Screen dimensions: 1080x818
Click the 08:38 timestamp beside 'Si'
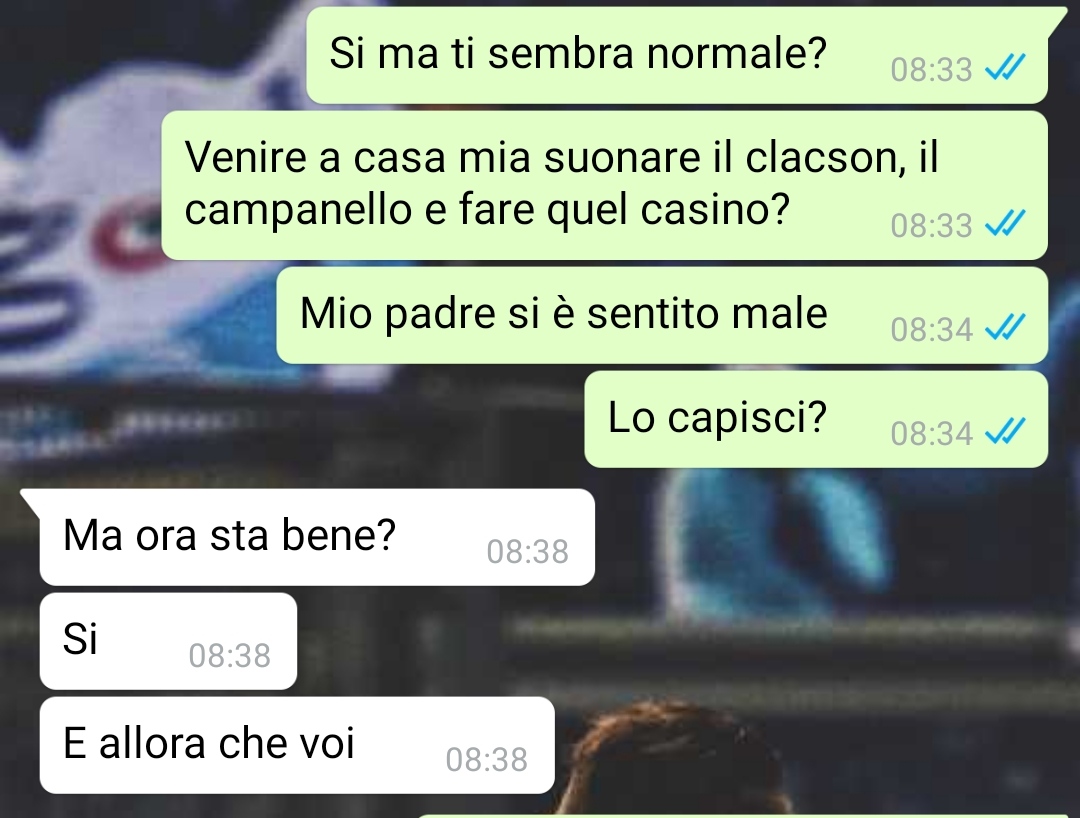(x=230, y=656)
